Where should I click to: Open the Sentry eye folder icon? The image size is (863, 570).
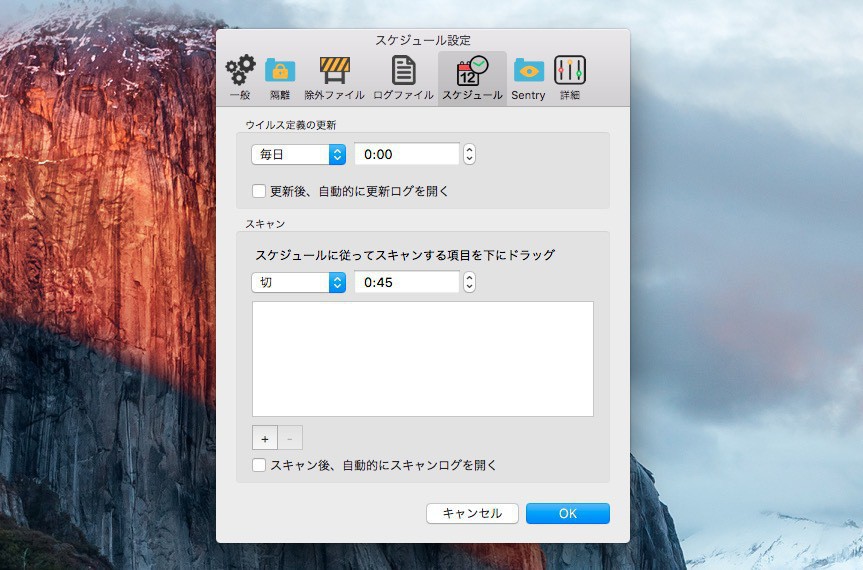[528, 71]
